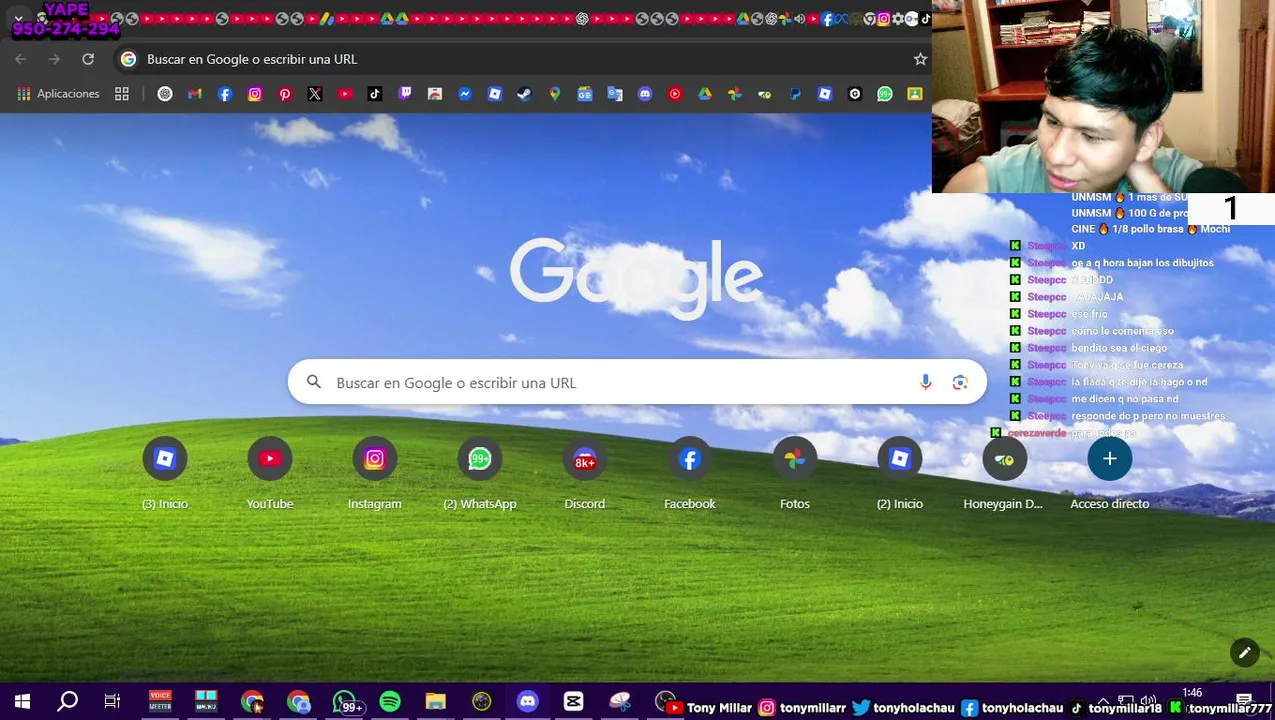This screenshot has height=720, width=1275.
Task: Open the Twitch bookmark icon
Action: tap(405, 94)
